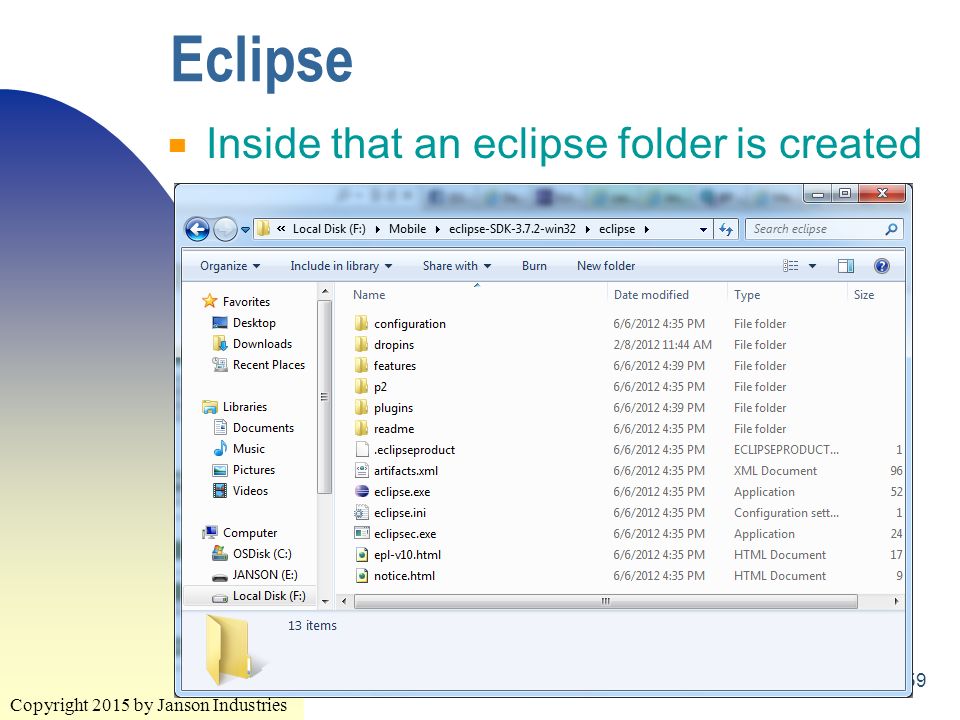The height and width of the screenshot is (720, 960).
Task: Select the eclipsec.exe application icon
Action: (x=362, y=533)
